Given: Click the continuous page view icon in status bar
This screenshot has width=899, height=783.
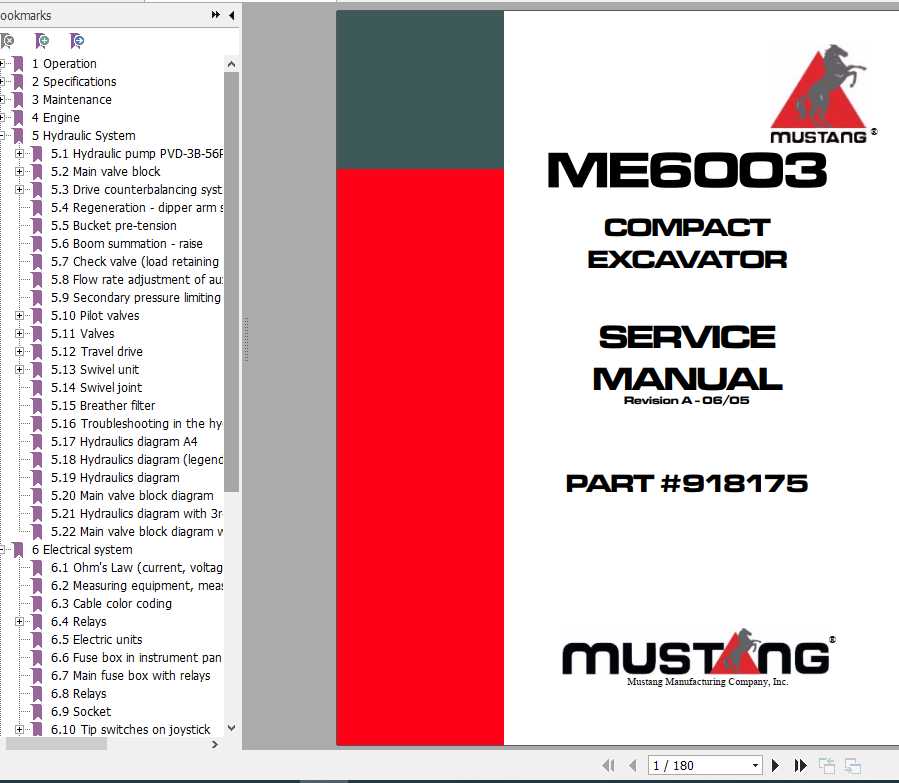Looking at the screenshot, I should coord(853,765).
